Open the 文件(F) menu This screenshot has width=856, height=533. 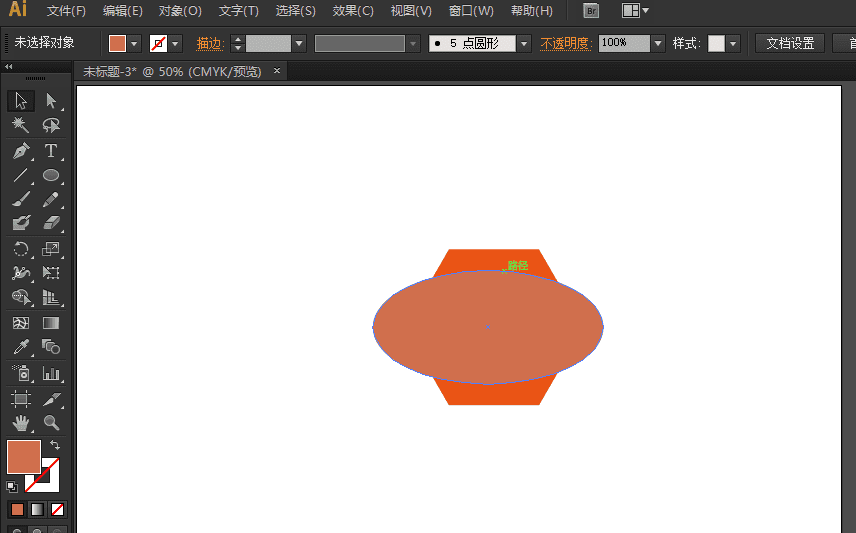(67, 11)
